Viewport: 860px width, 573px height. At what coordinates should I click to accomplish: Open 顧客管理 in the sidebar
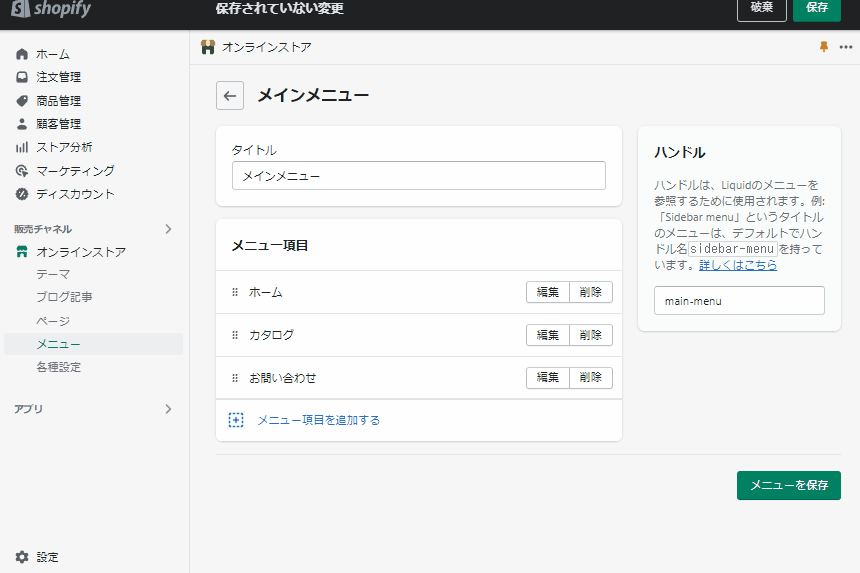tap(59, 124)
